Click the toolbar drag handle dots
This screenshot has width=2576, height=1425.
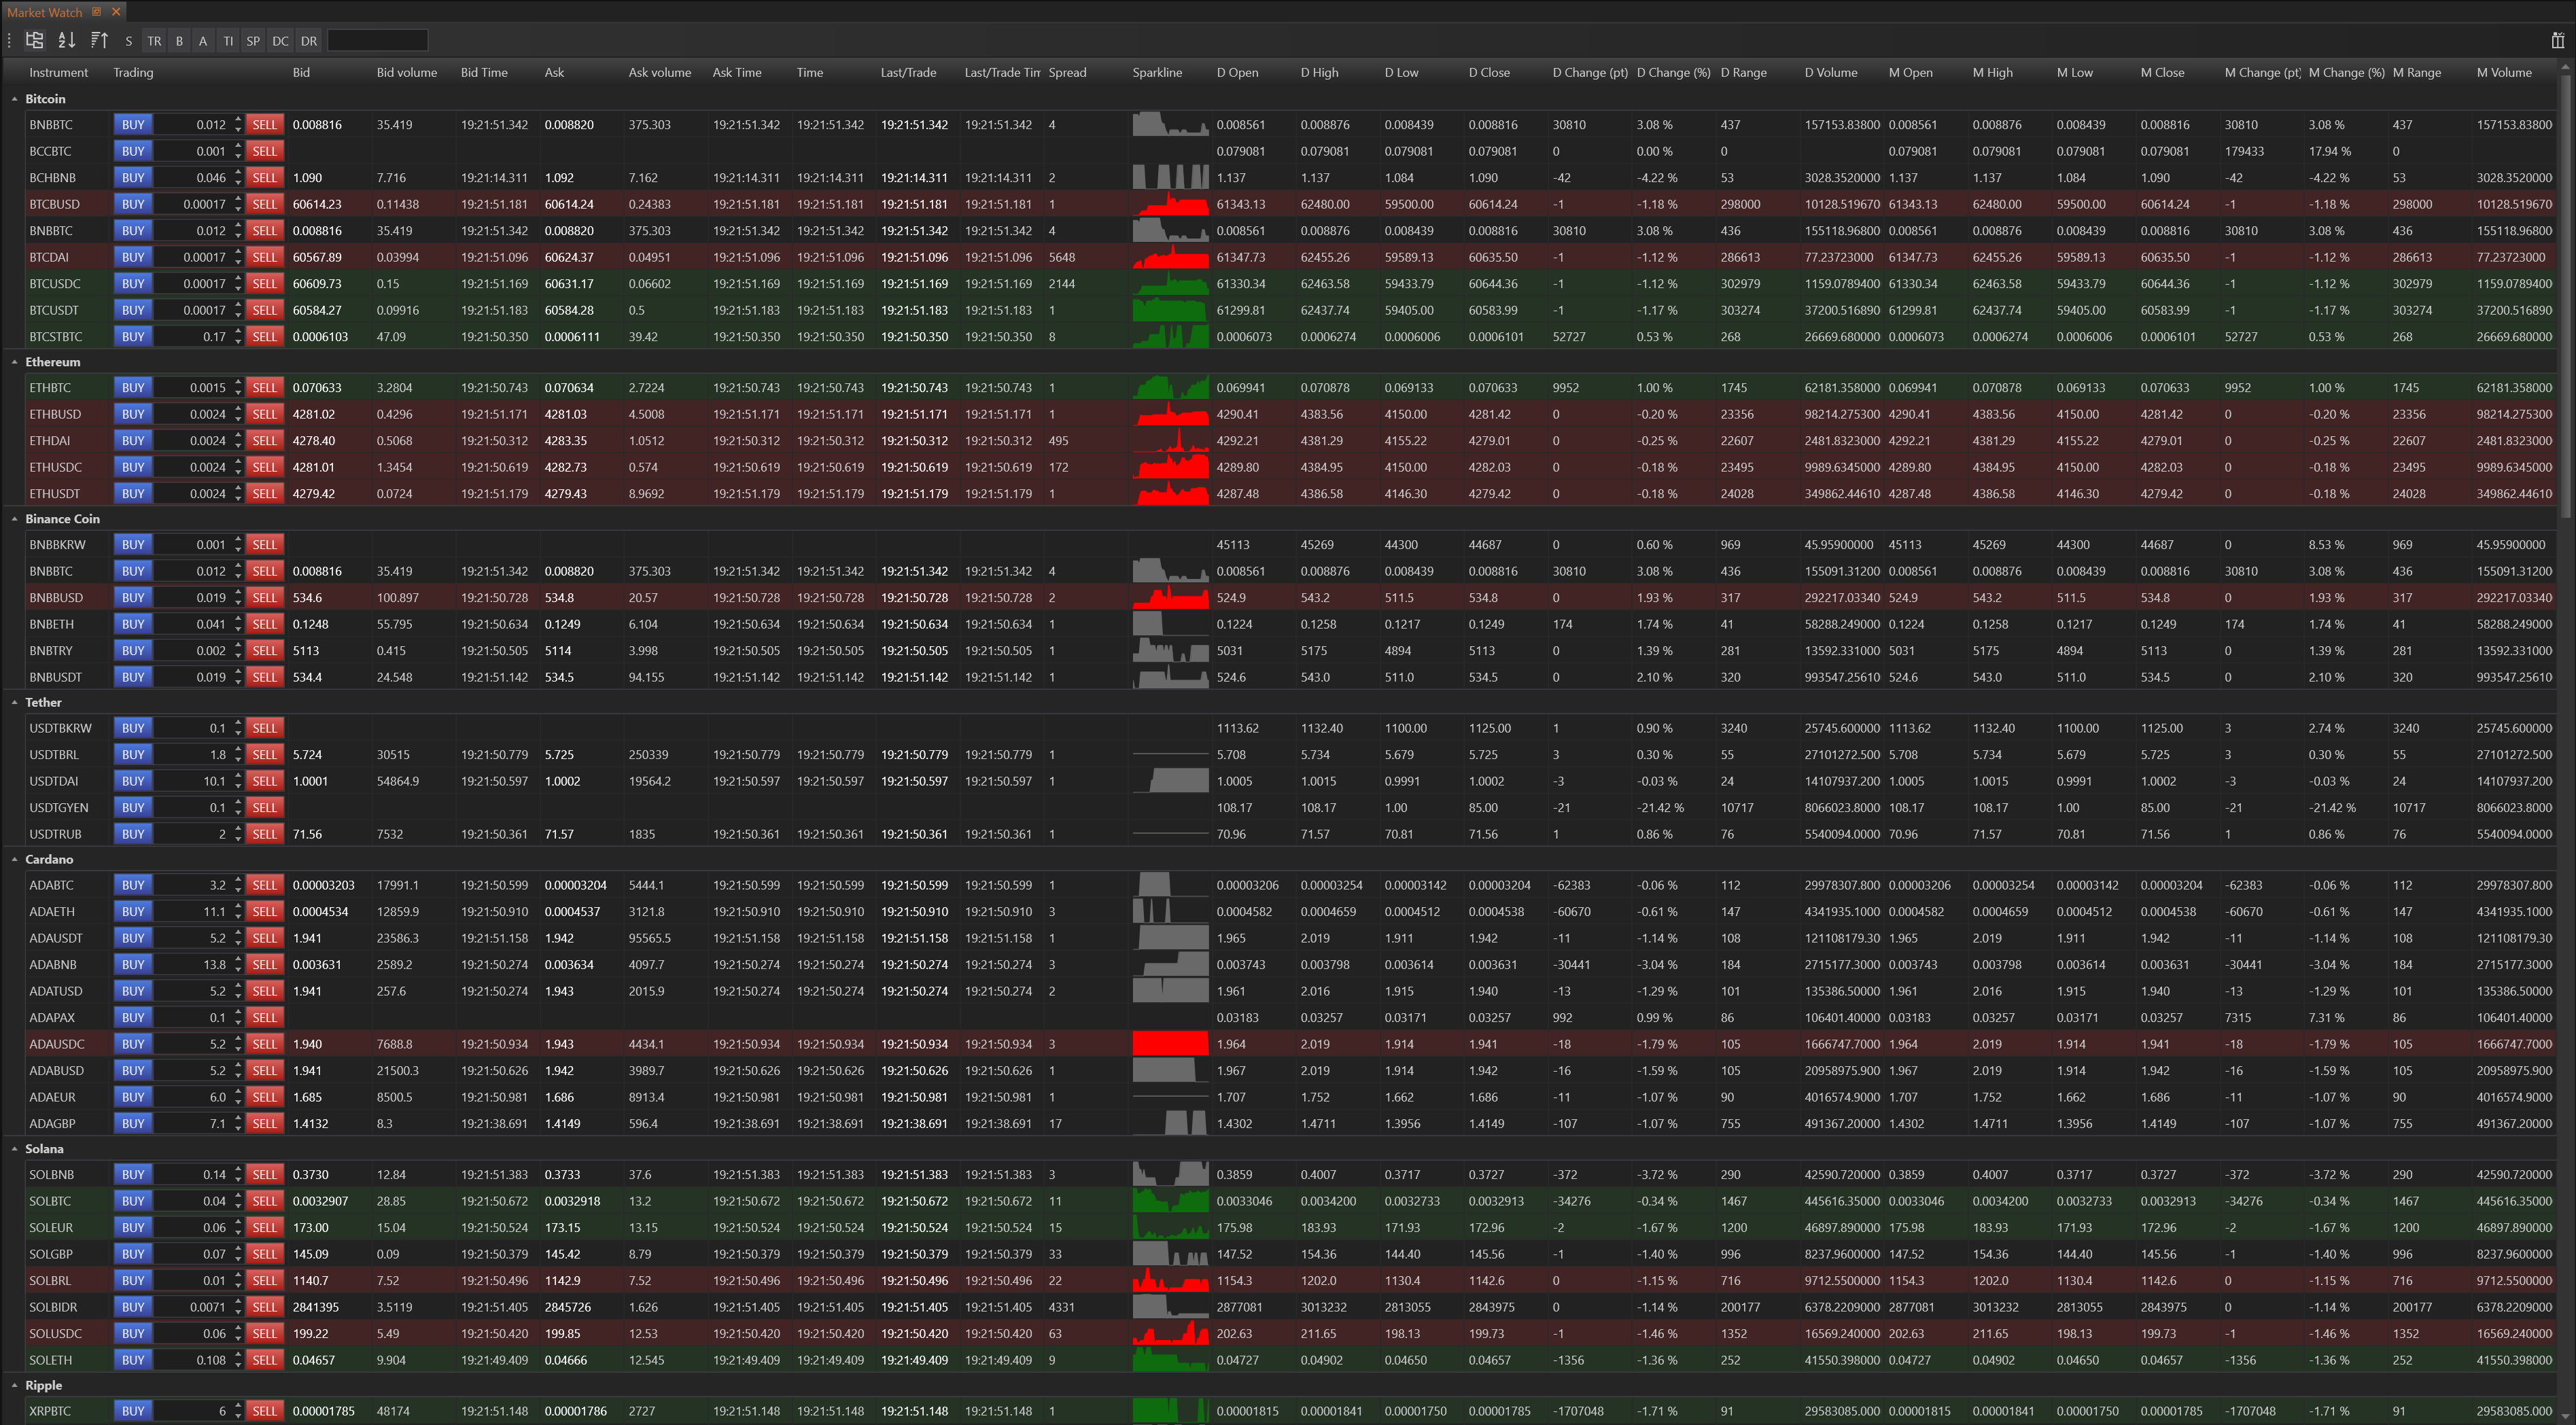tap(10, 41)
